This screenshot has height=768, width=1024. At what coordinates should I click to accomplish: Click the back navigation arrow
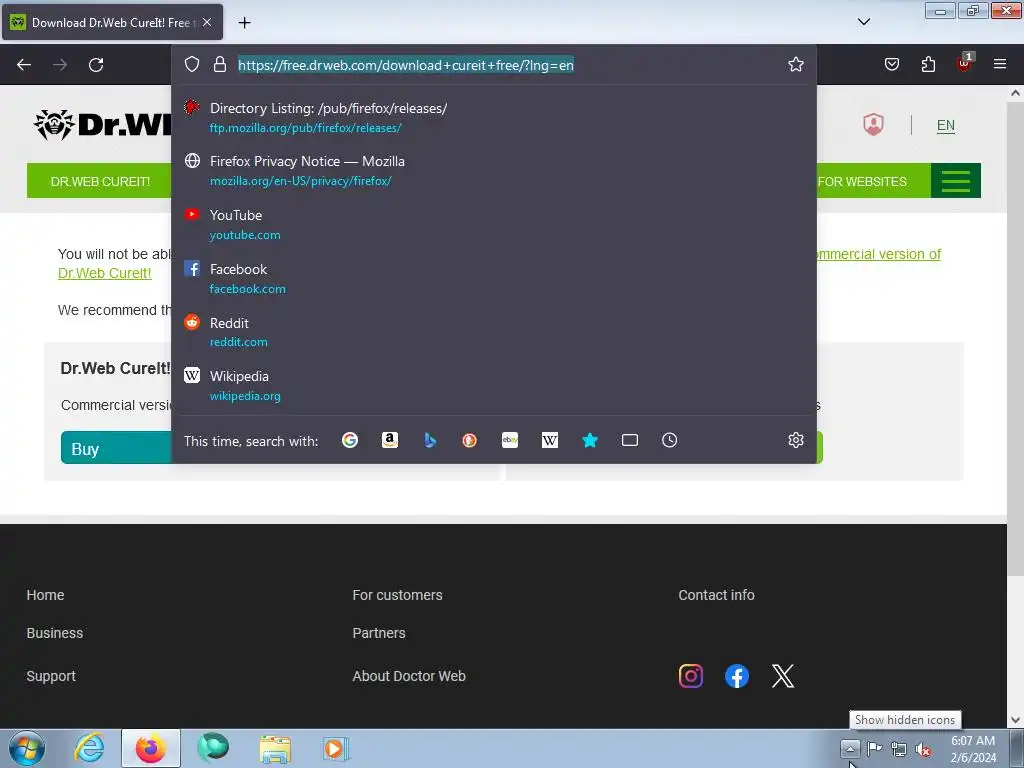tap(24, 65)
